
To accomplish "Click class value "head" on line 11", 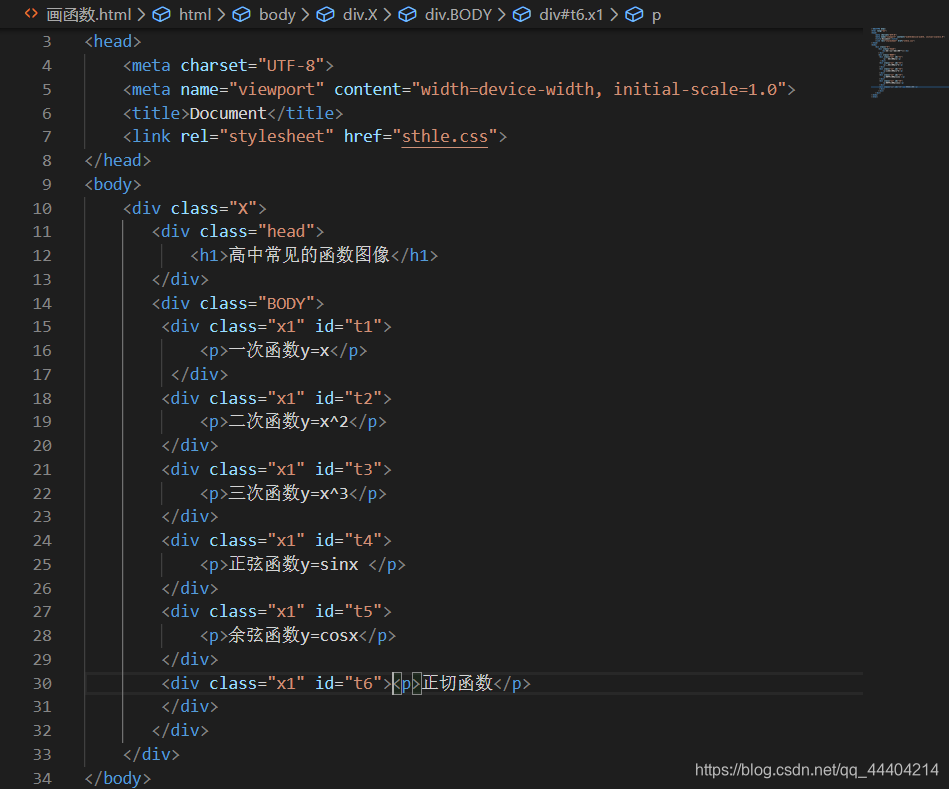I will 286,232.
